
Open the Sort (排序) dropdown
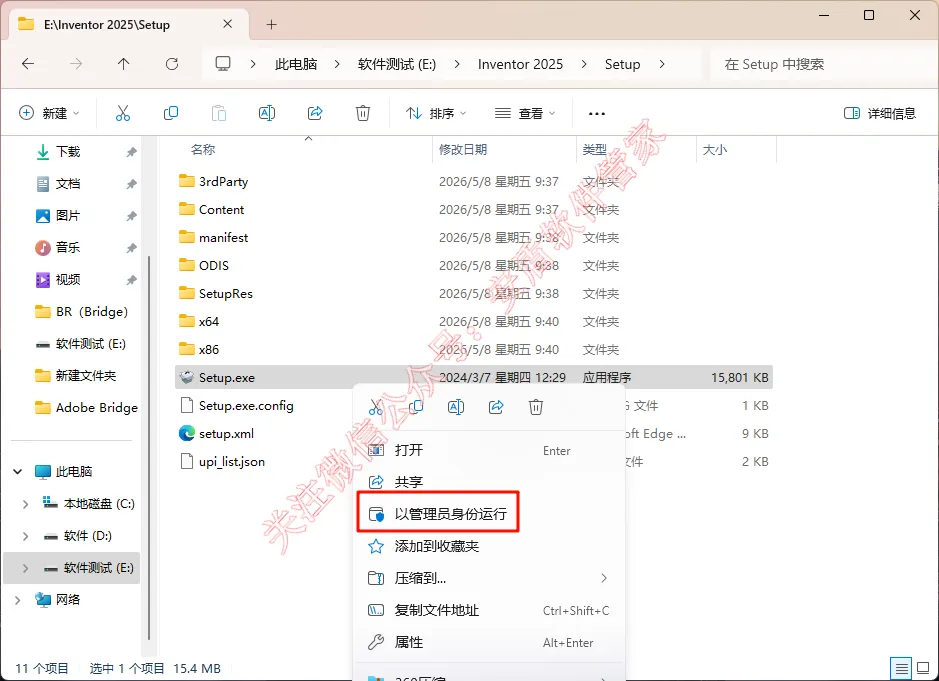[436, 113]
